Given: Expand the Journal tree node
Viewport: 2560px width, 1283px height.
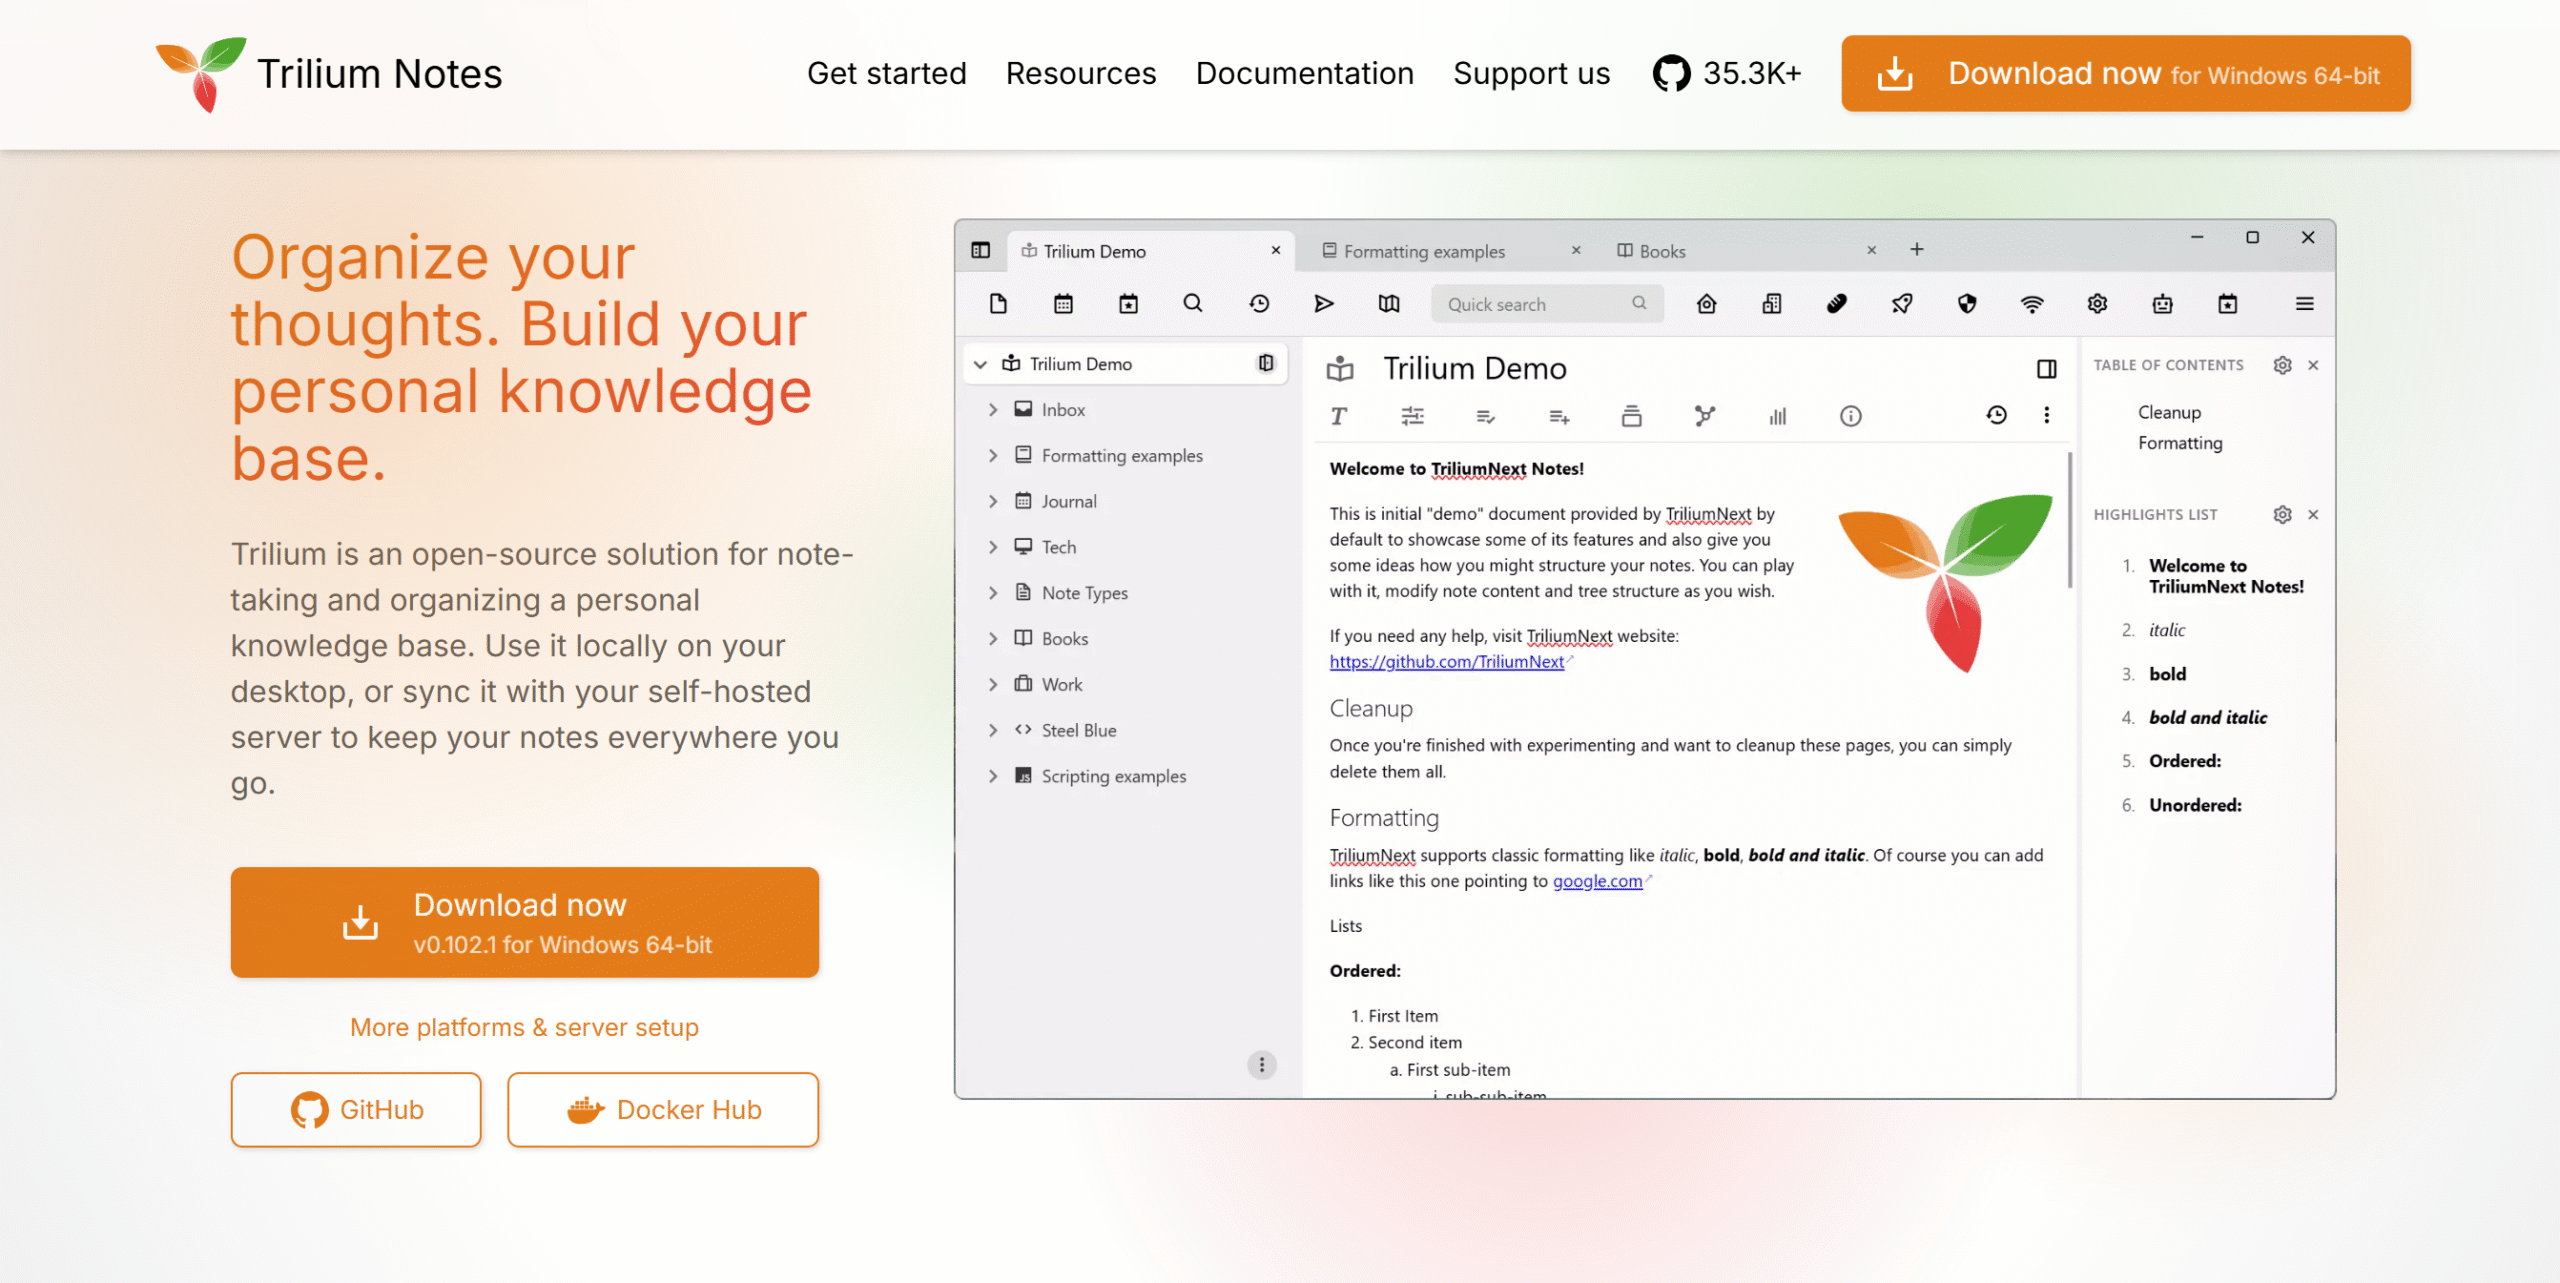Looking at the screenshot, I should [993, 502].
